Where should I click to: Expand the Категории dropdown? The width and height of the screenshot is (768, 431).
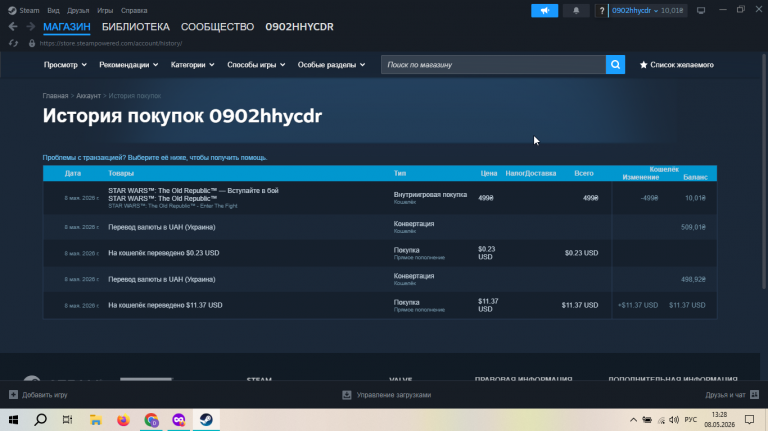point(192,65)
